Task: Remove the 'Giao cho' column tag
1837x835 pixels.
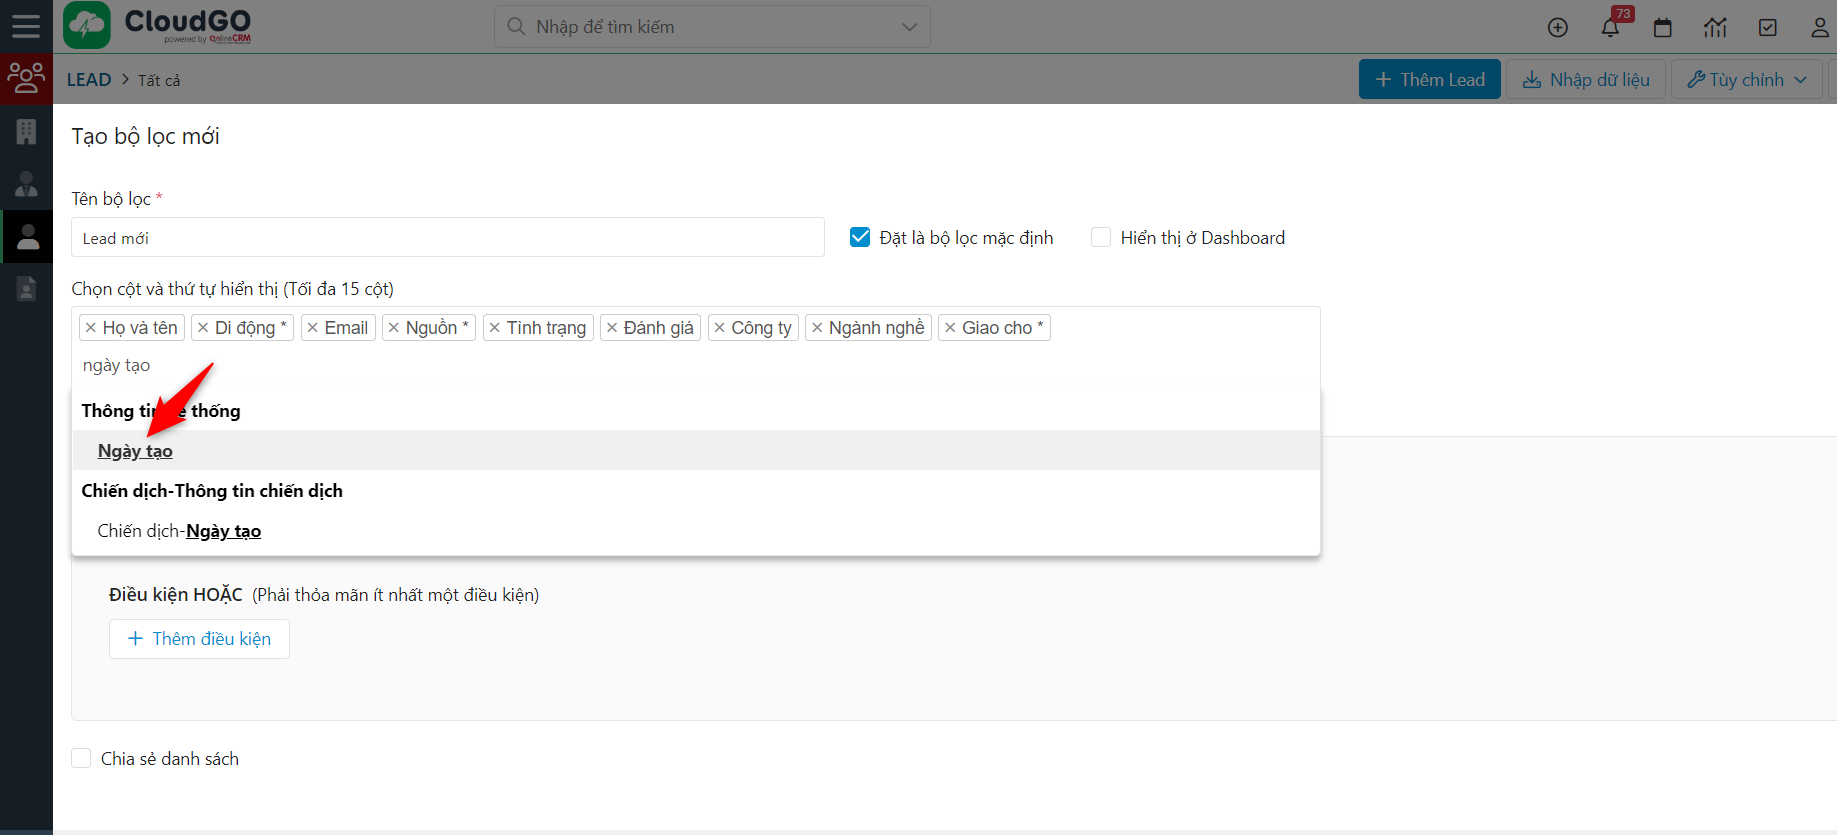Action: pos(950,328)
